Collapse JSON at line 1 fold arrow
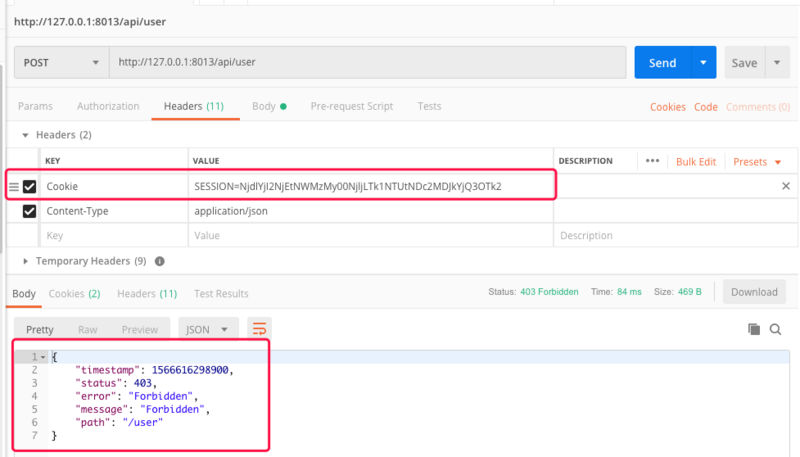 click(43, 358)
